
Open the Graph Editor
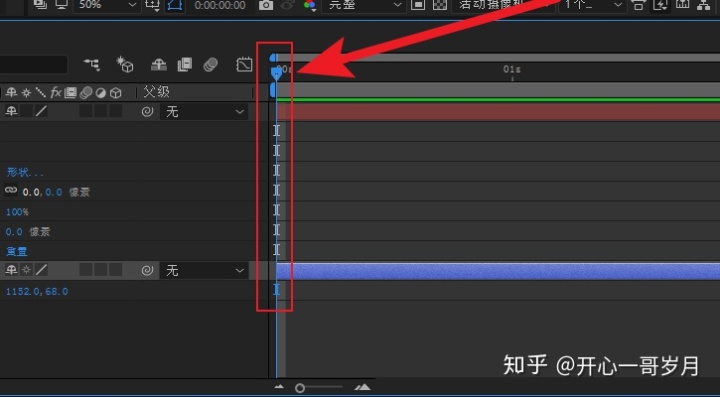(x=244, y=65)
